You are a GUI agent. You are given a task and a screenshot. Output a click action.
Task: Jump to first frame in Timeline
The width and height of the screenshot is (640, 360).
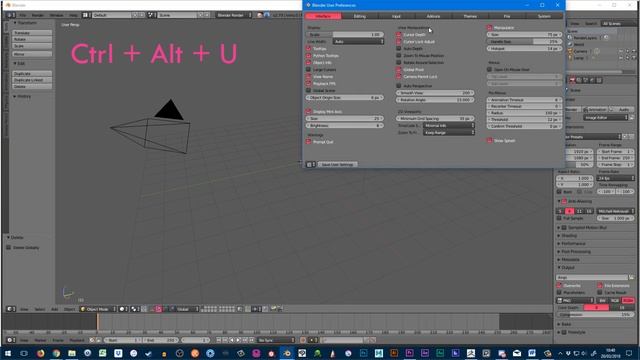tap(219, 340)
